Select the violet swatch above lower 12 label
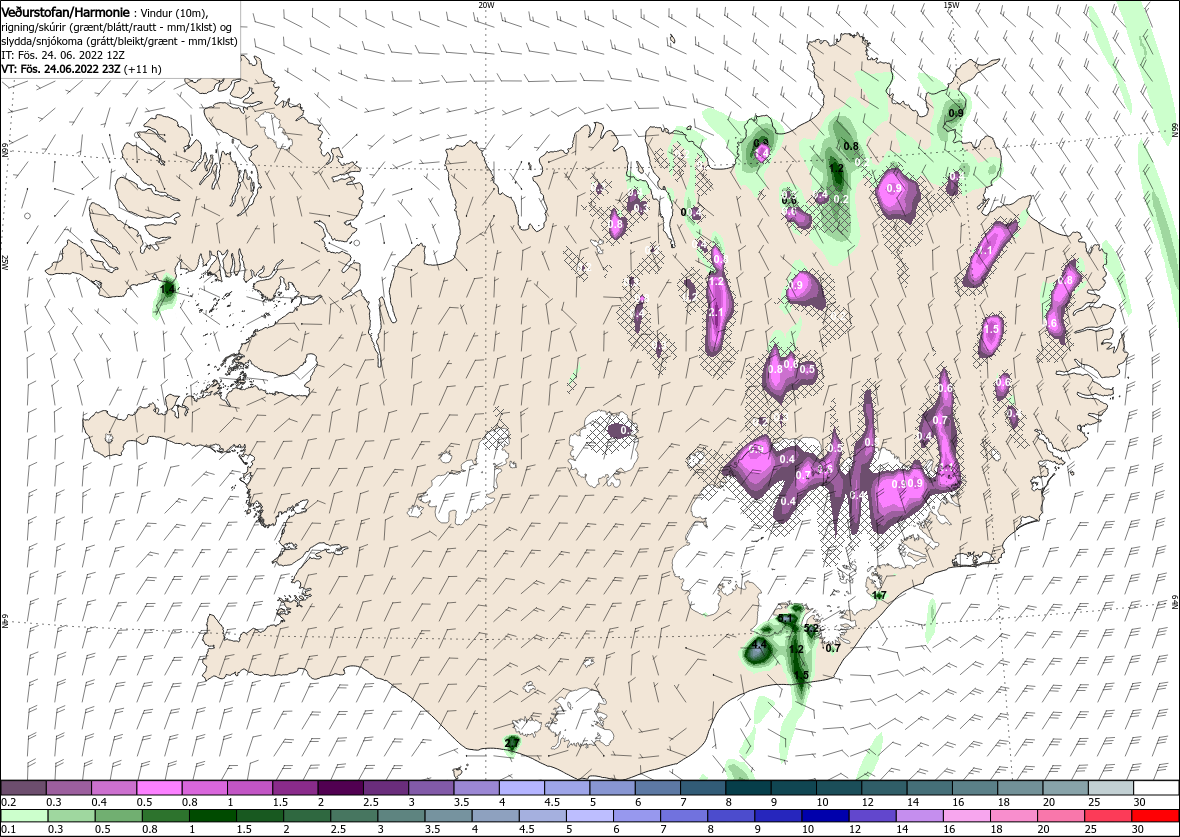Image resolution: width=1180 pixels, height=837 pixels. pos(872,817)
